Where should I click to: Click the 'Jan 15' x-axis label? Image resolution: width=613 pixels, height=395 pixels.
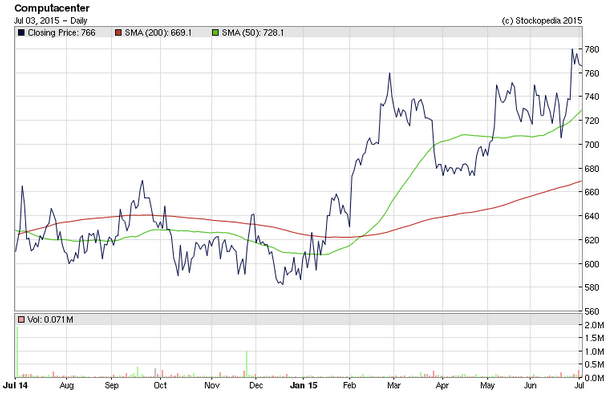coord(303,385)
